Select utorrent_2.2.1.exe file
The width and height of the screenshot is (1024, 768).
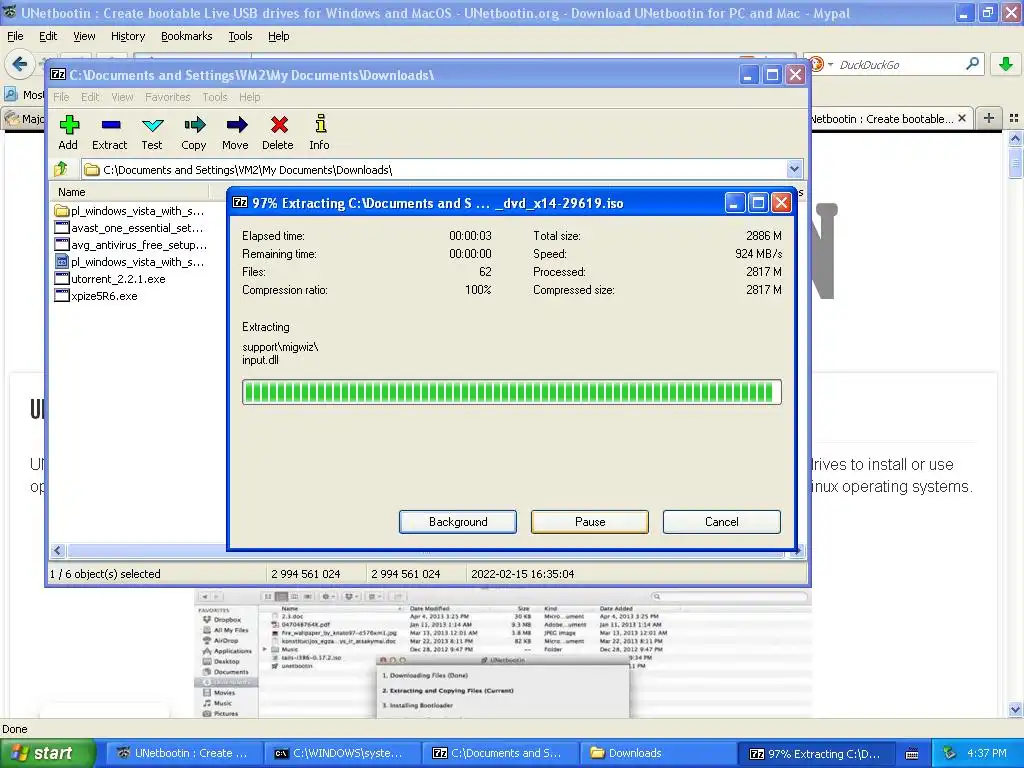click(x=110, y=279)
